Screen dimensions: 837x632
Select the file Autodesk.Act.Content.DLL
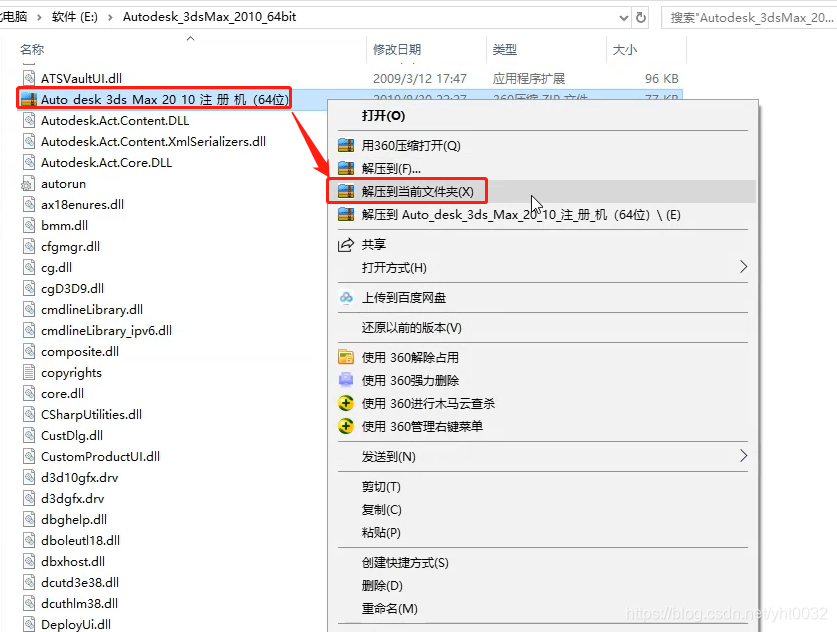(x=115, y=121)
